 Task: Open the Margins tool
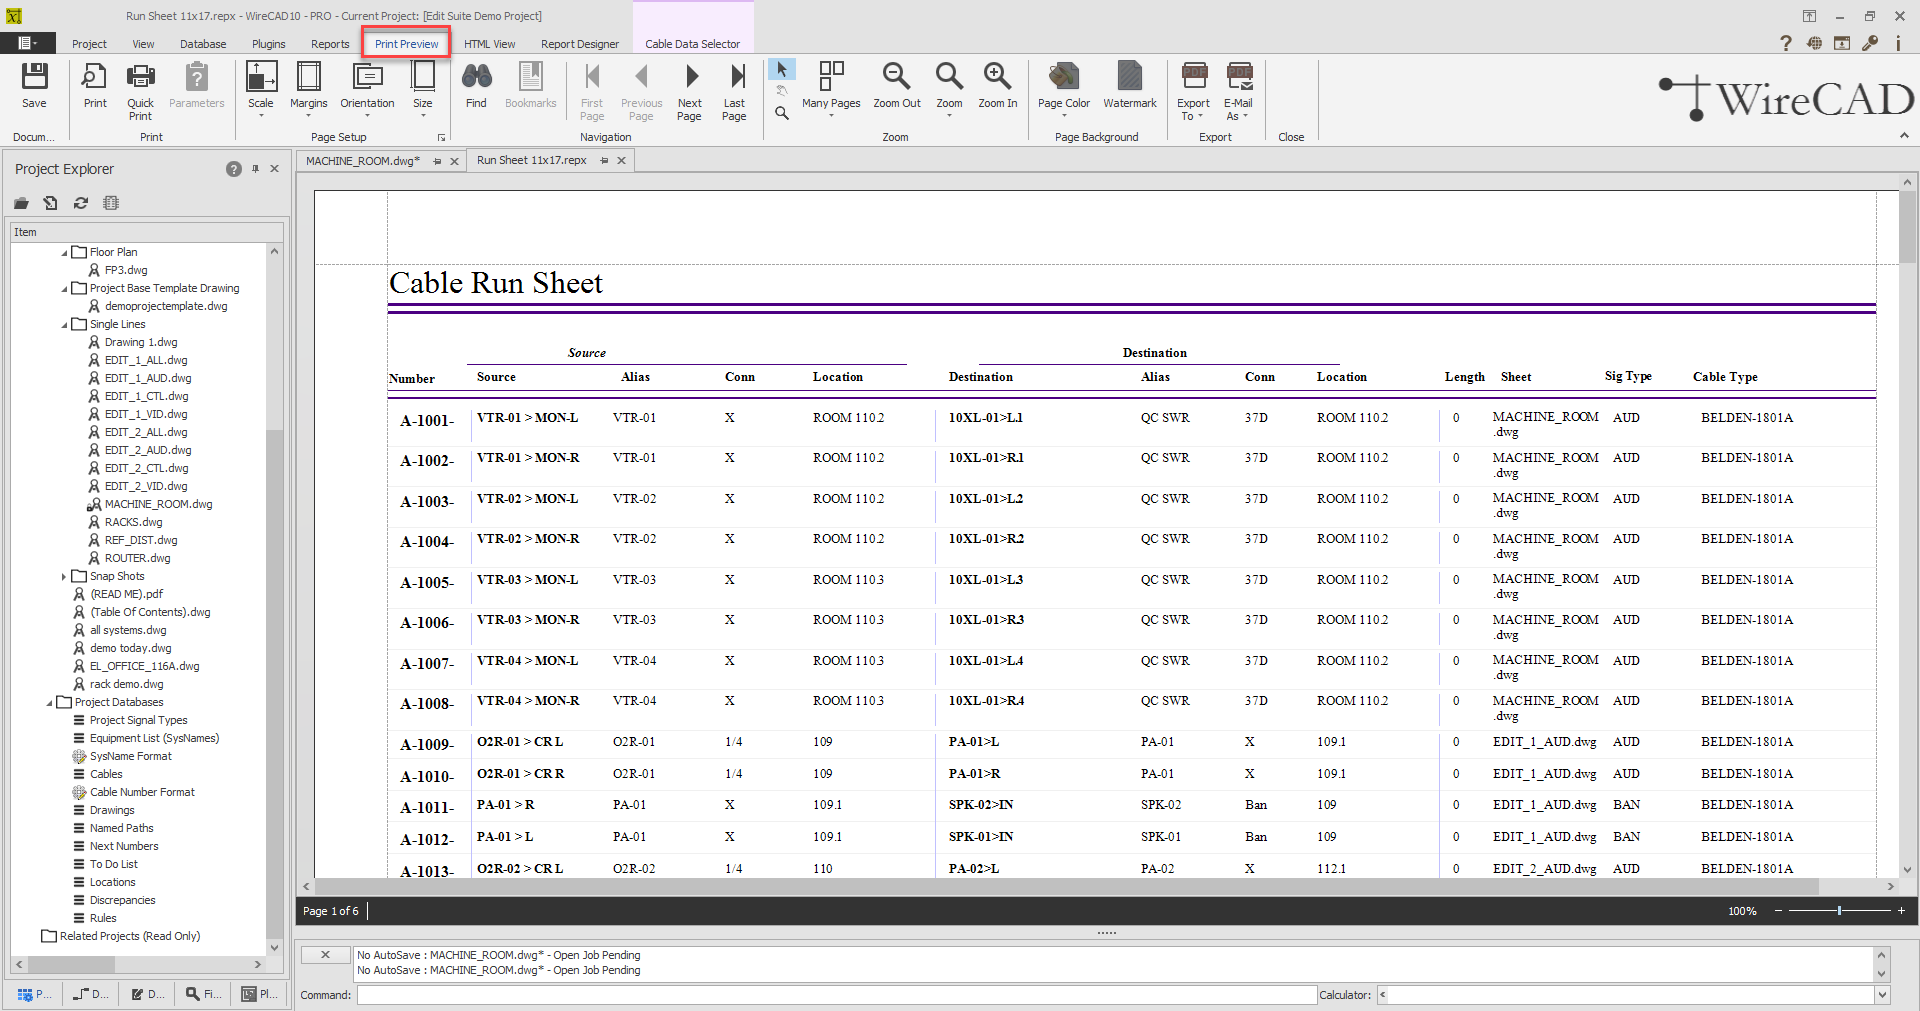pyautogui.click(x=309, y=88)
